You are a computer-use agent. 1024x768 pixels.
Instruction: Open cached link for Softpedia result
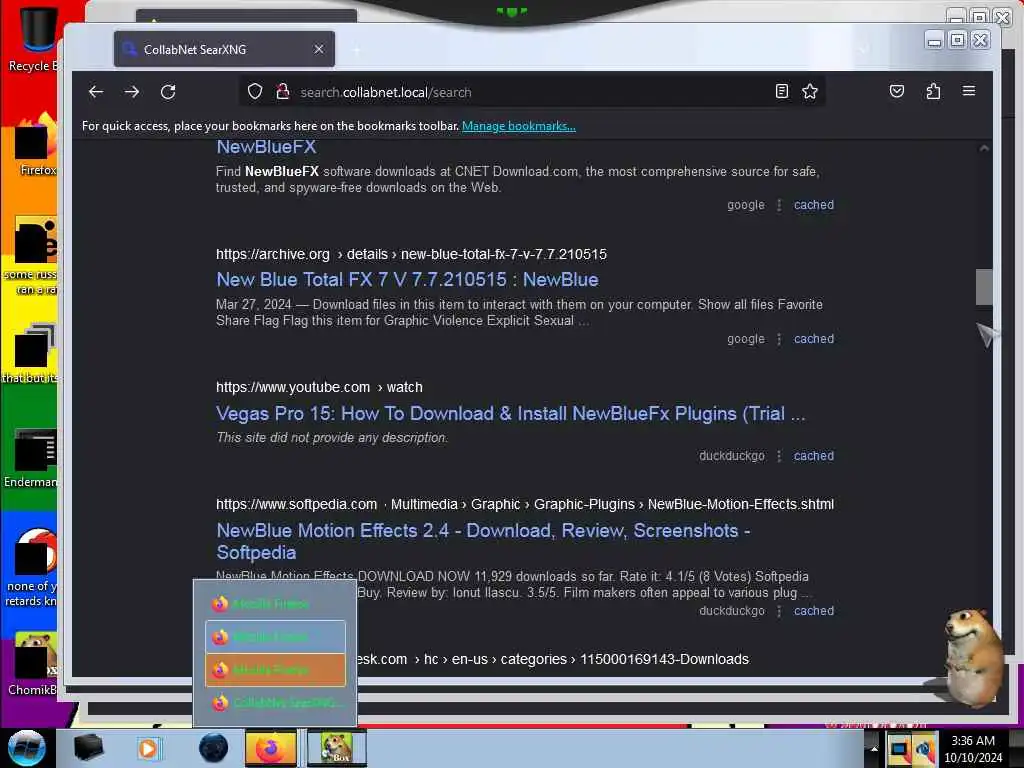pos(814,611)
